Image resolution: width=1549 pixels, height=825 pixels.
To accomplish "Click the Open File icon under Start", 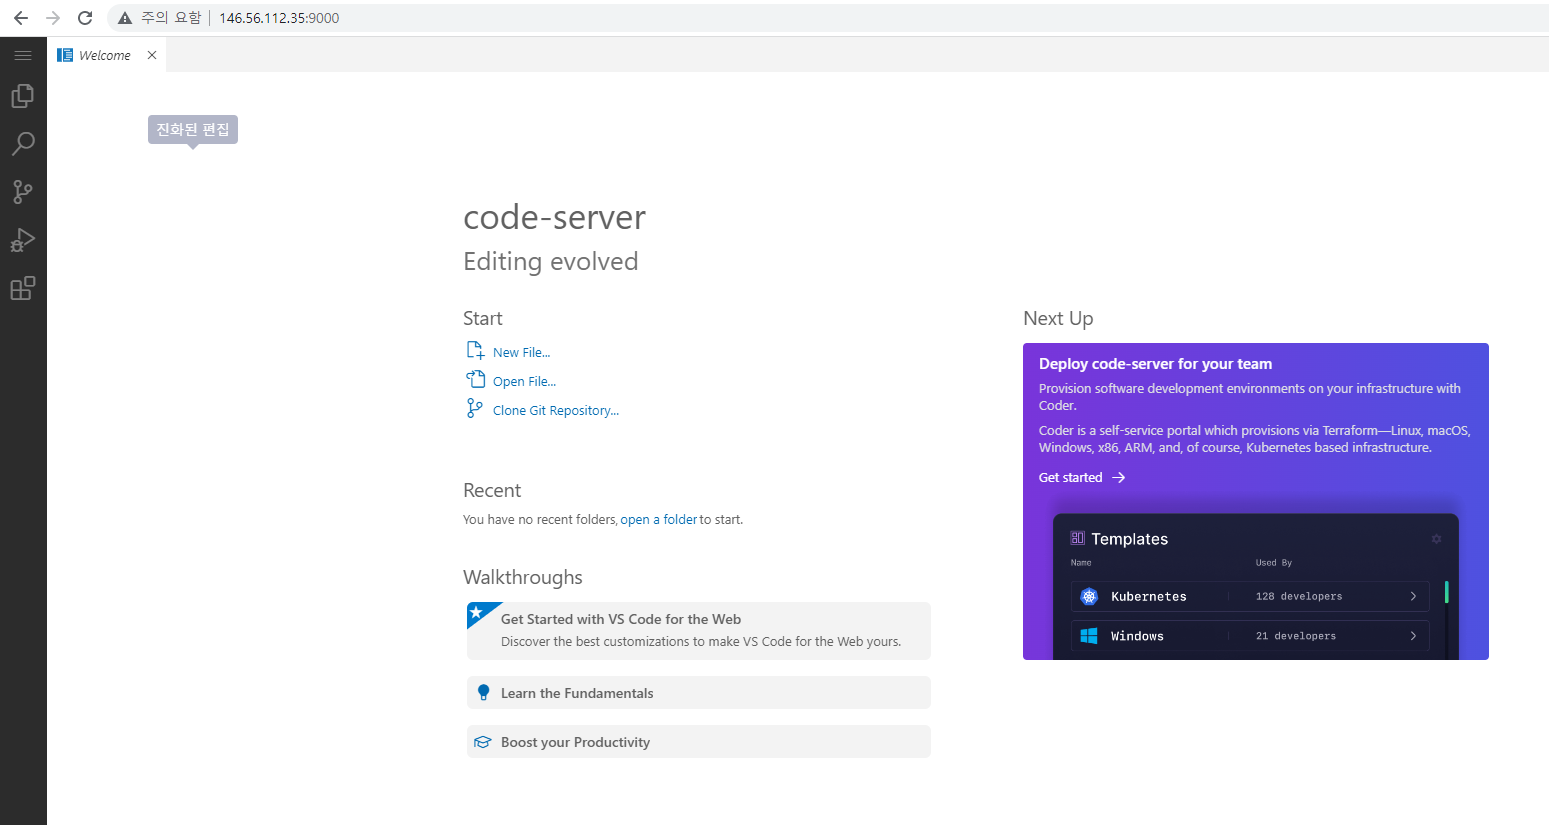I will (476, 379).
